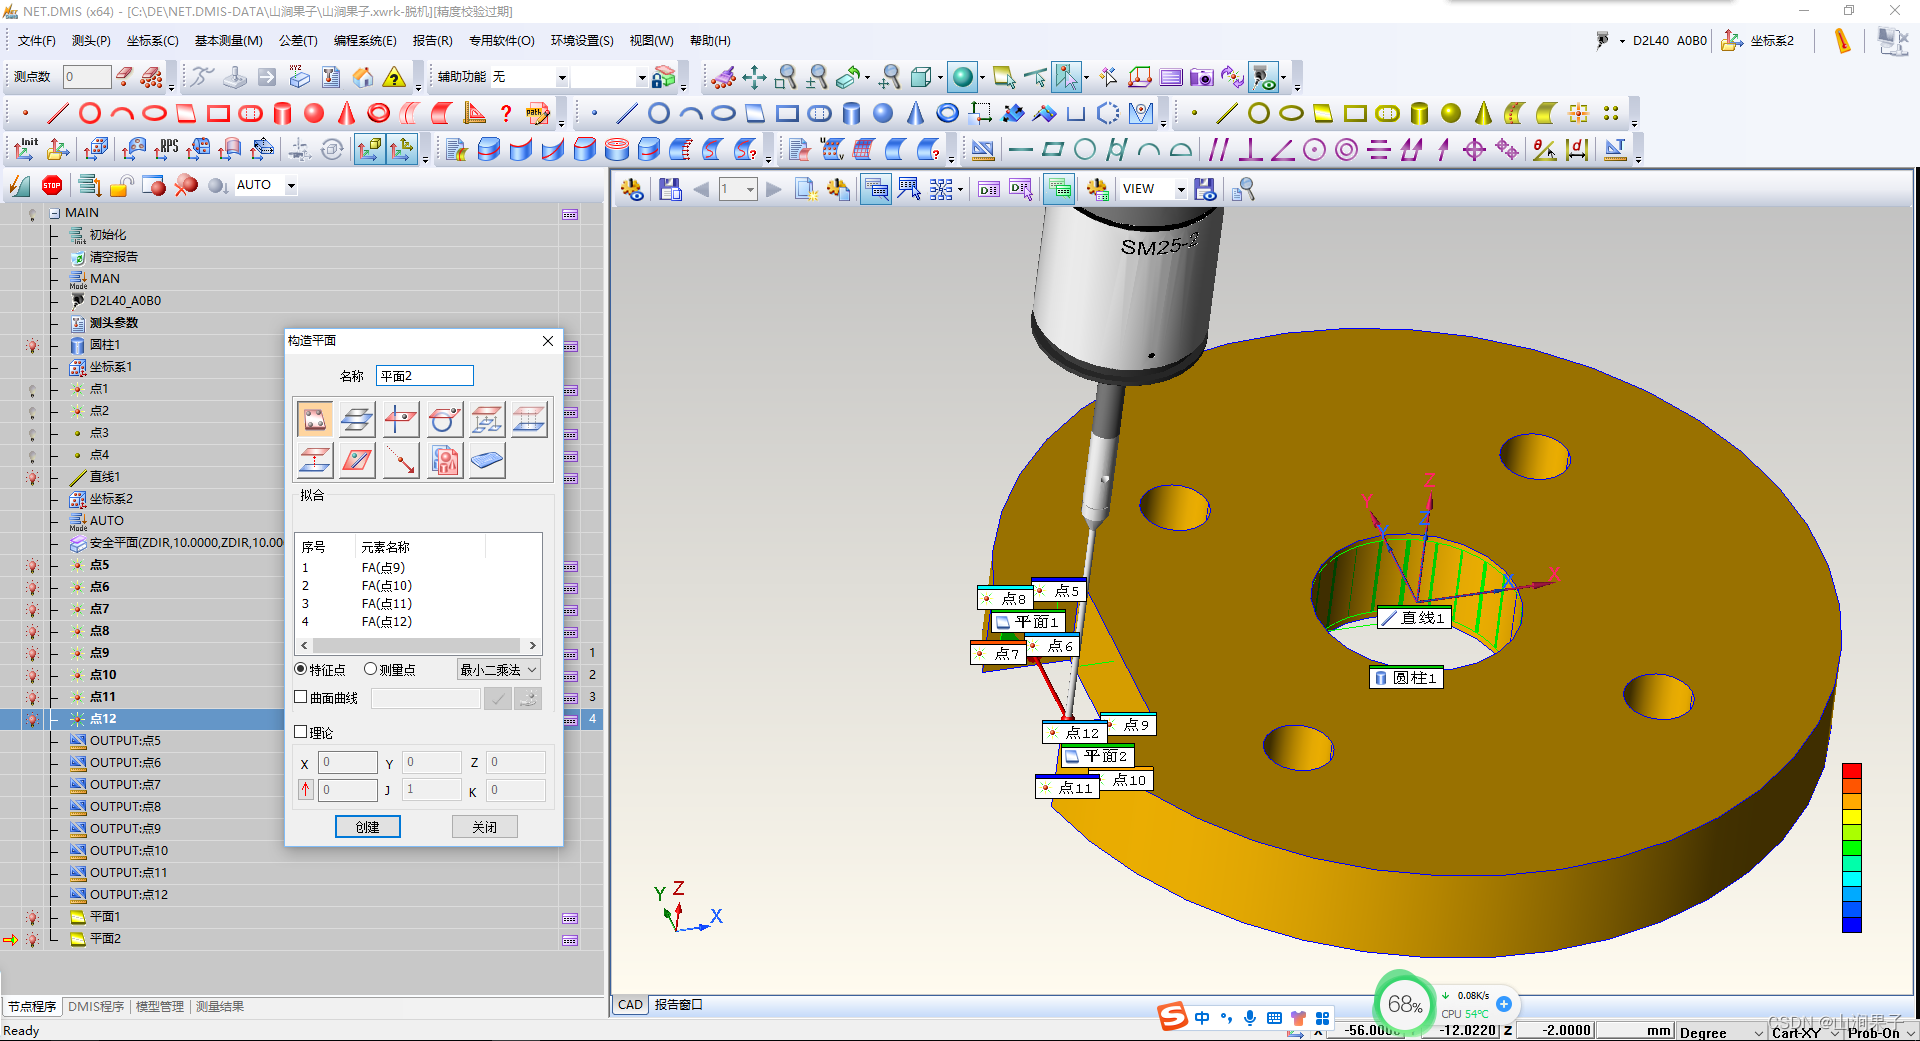The height and width of the screenshot is (1041, 1920).
Task: Click the red swatch of the color scale
Action: point(1852,771)
